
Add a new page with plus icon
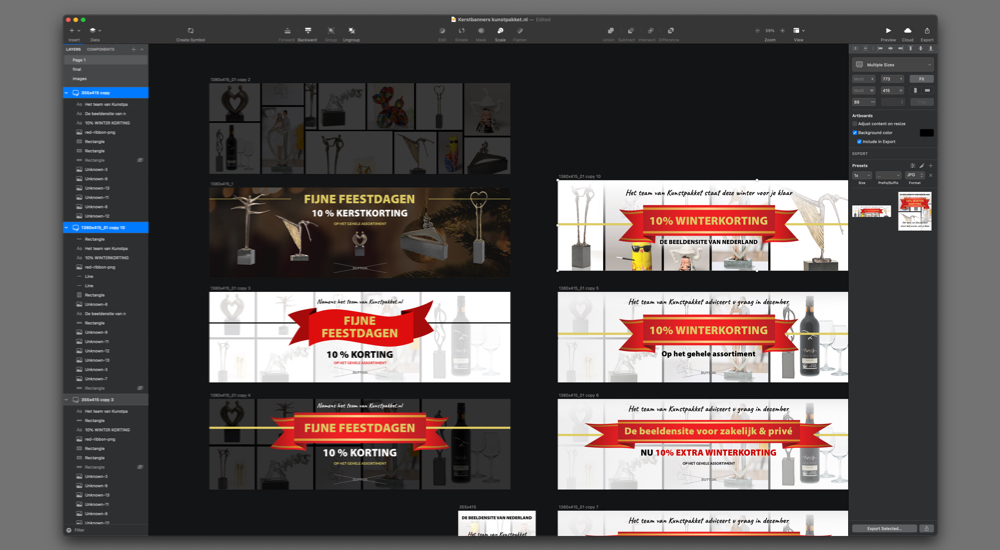pos(133,49)
